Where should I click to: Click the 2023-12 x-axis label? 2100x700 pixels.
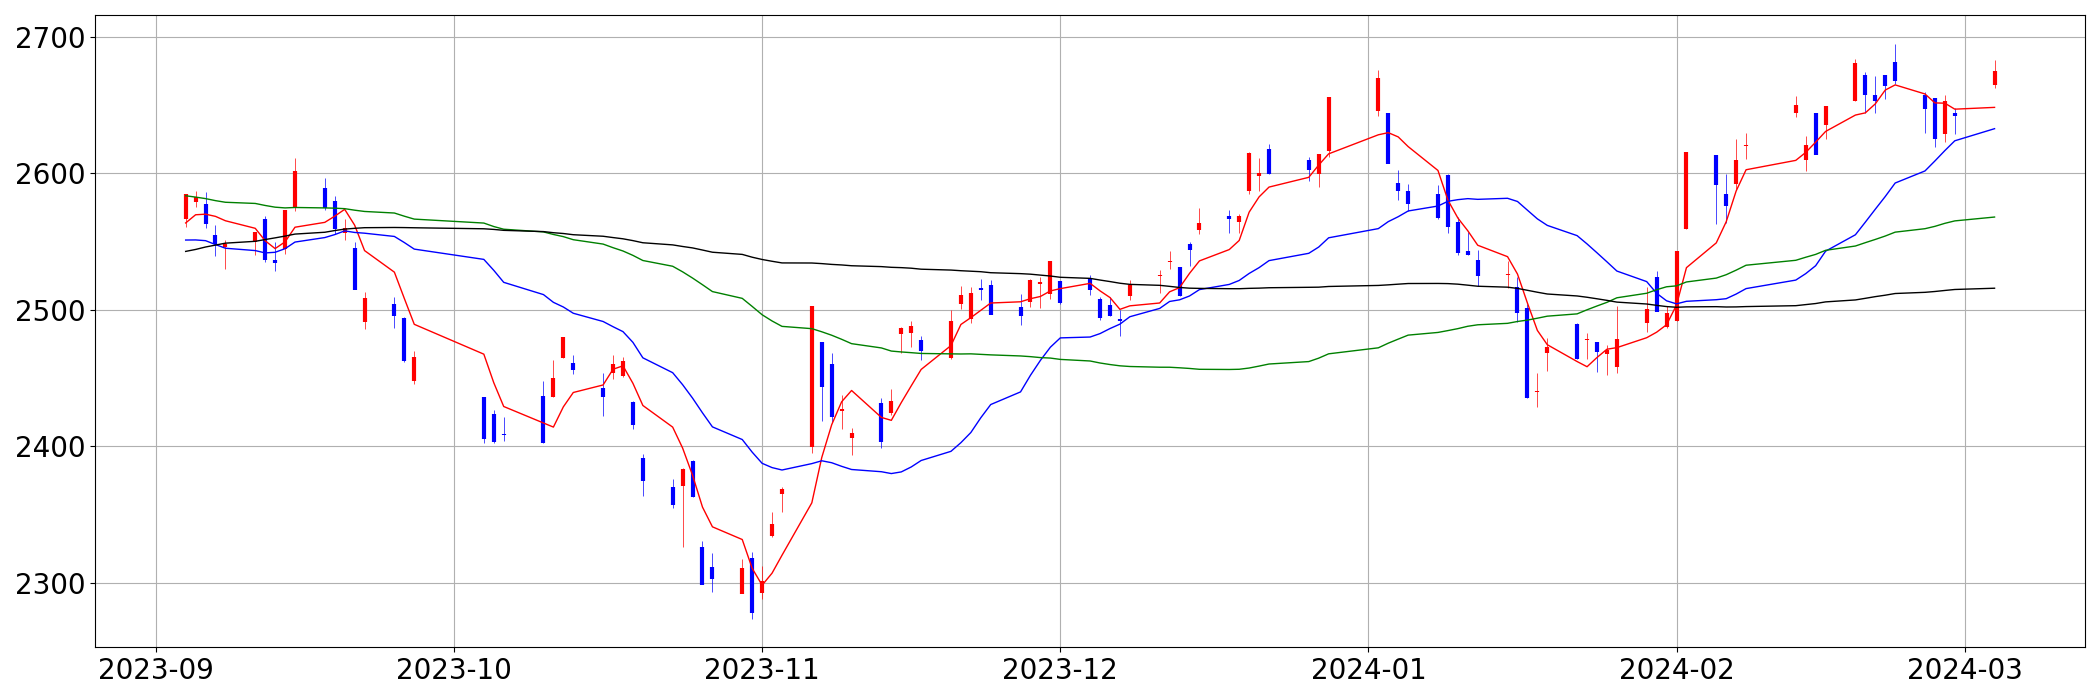pos(1060,670)
